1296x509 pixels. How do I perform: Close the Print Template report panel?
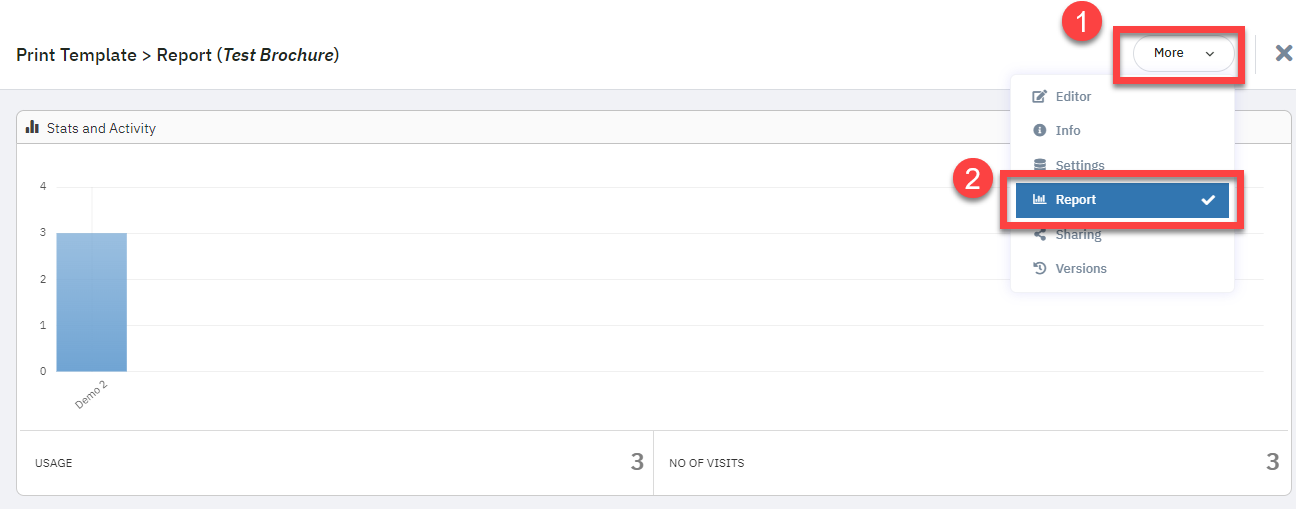click(1284, 53)
